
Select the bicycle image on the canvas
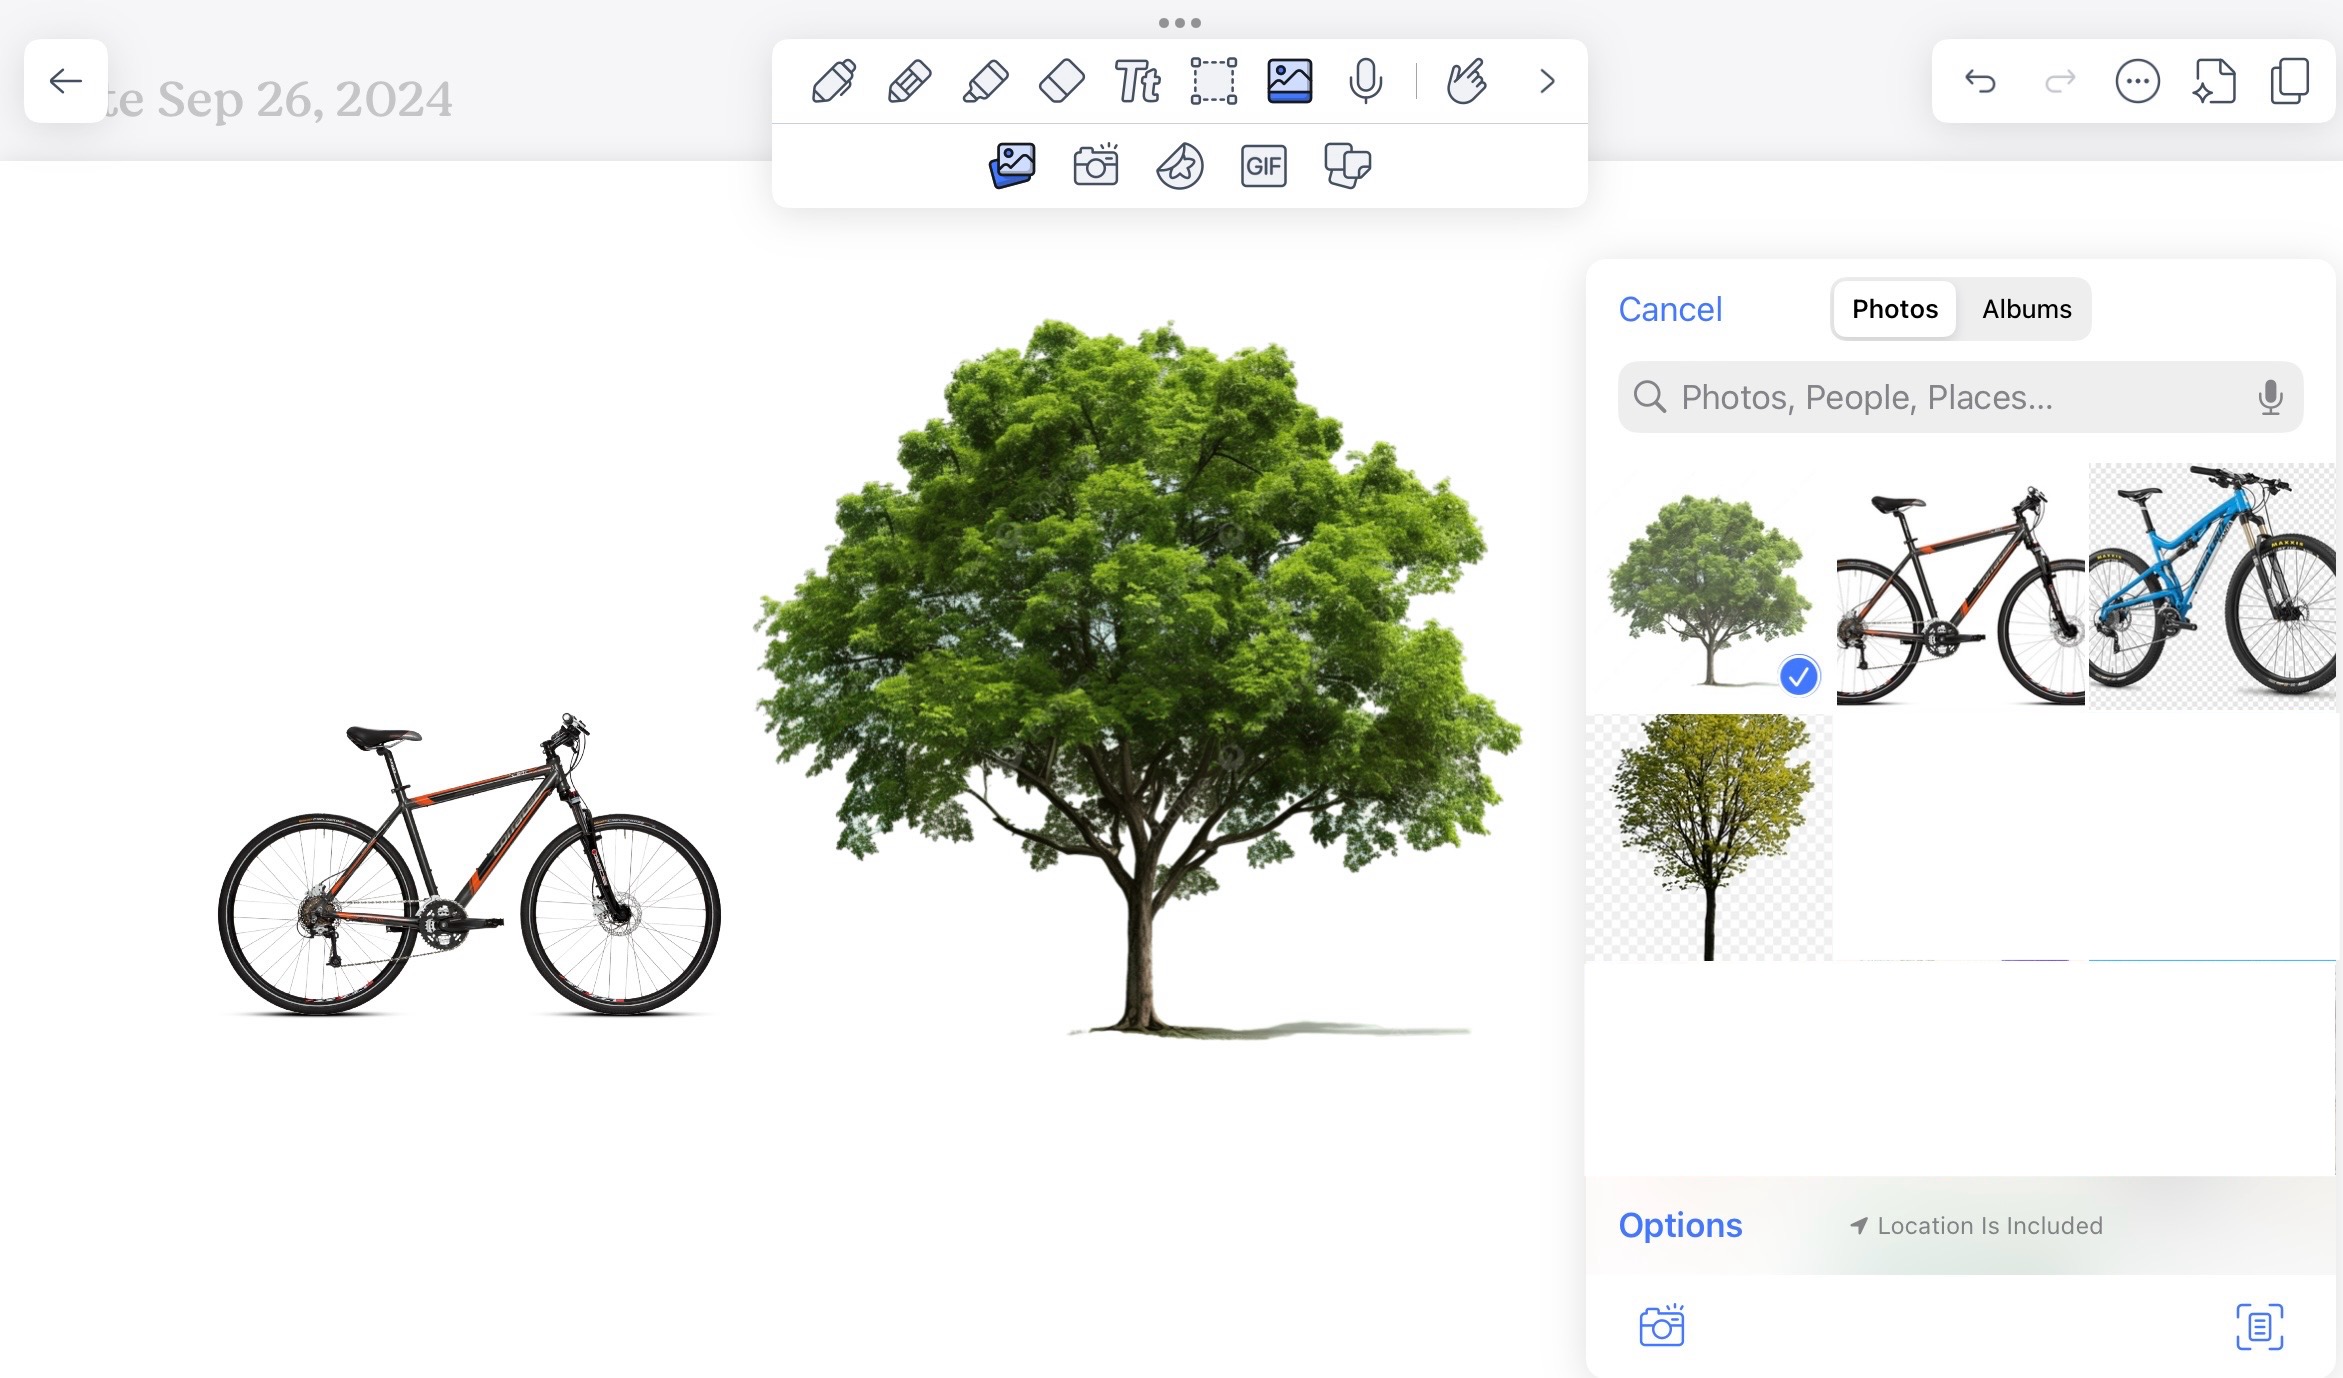coord(469,865)
